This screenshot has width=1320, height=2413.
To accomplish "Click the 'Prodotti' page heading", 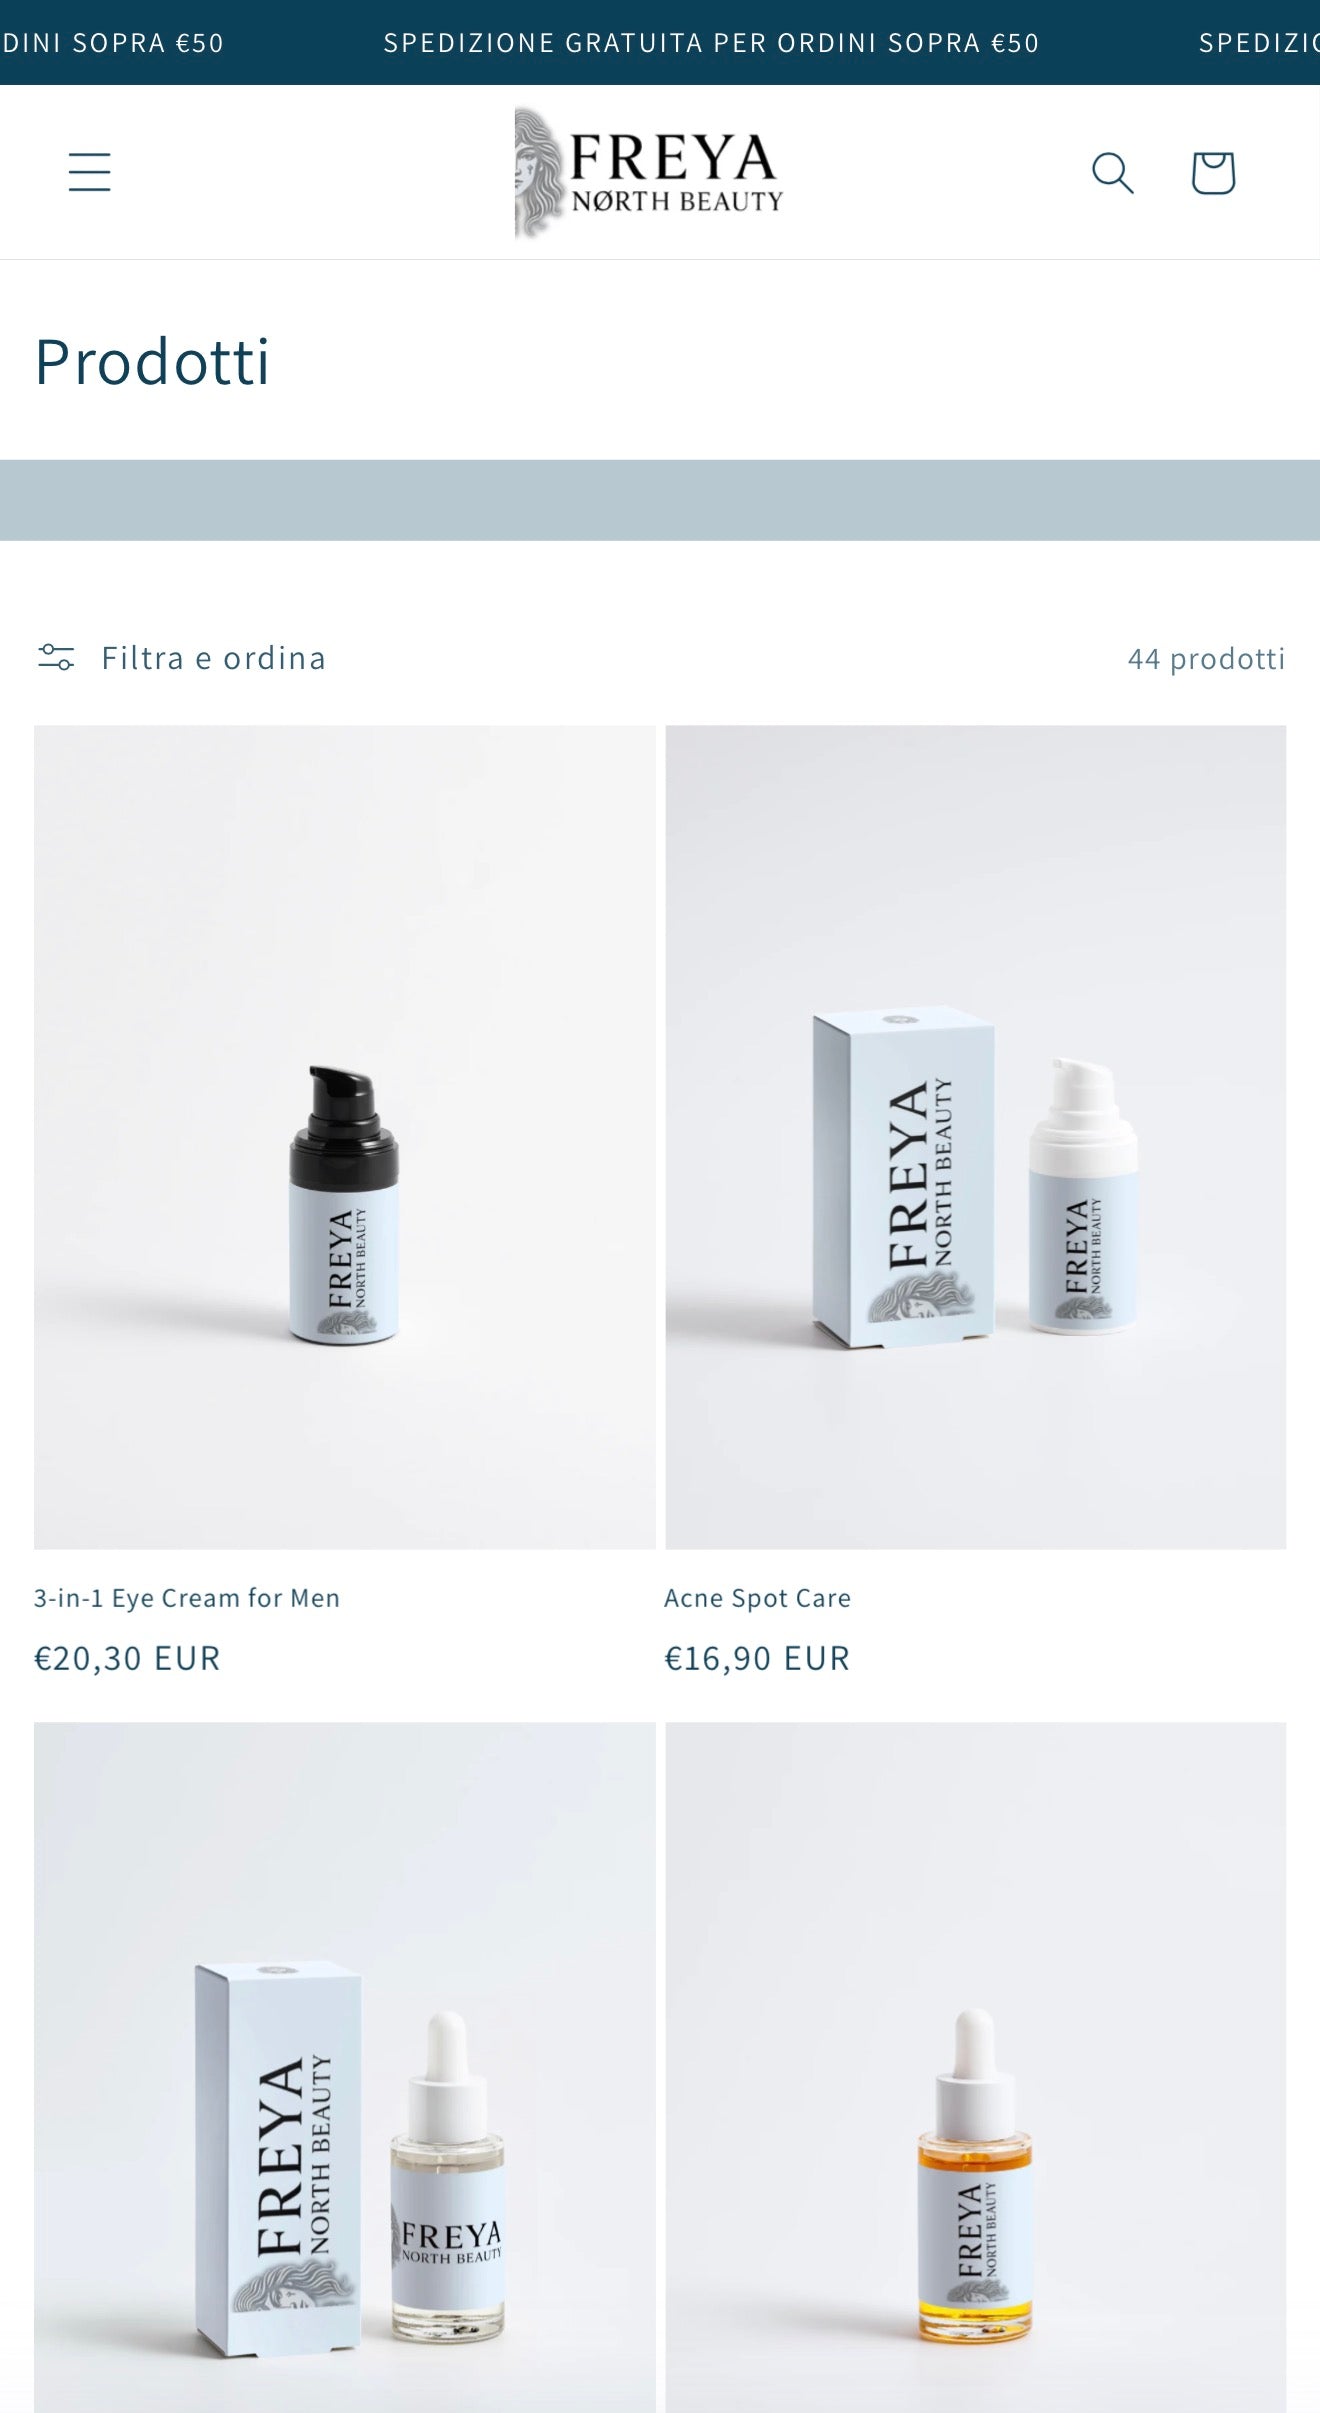I will [152, 361].
